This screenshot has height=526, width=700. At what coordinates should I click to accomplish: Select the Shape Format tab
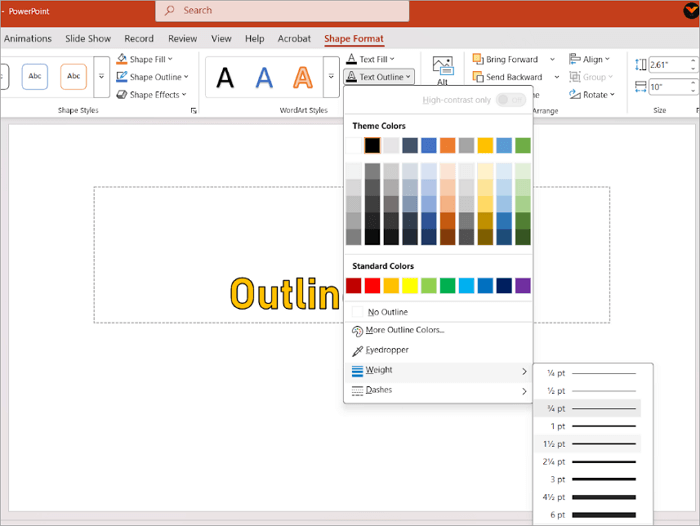pos(354,38)
